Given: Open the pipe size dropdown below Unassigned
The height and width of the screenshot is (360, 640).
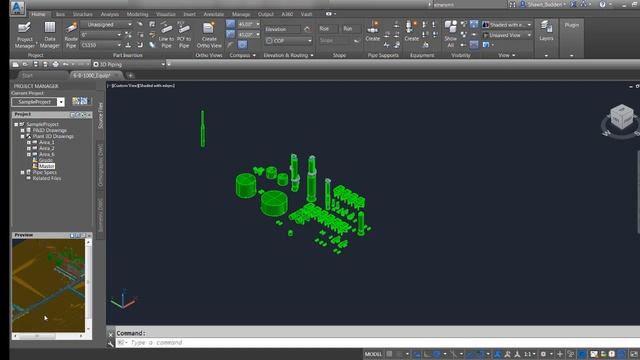Looking at the screenshot, I should pyautogui.click(x=101, y=35).
